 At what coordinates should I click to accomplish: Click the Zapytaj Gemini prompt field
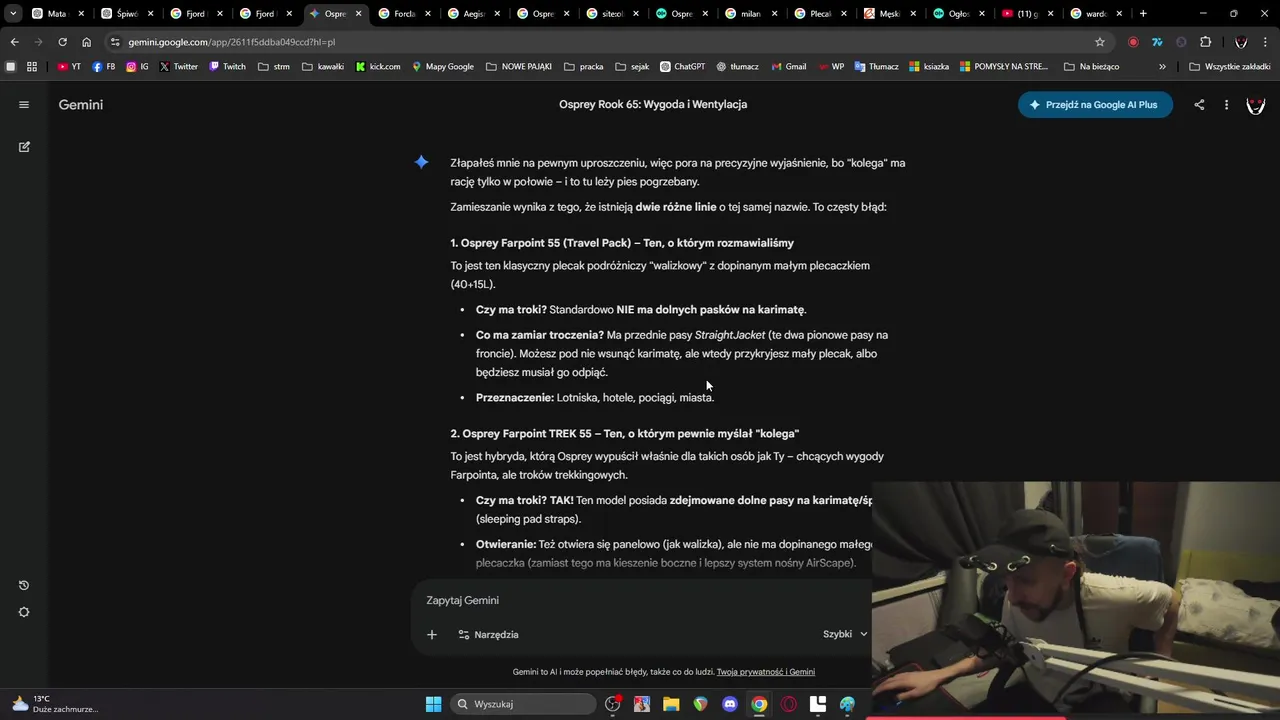640,600
